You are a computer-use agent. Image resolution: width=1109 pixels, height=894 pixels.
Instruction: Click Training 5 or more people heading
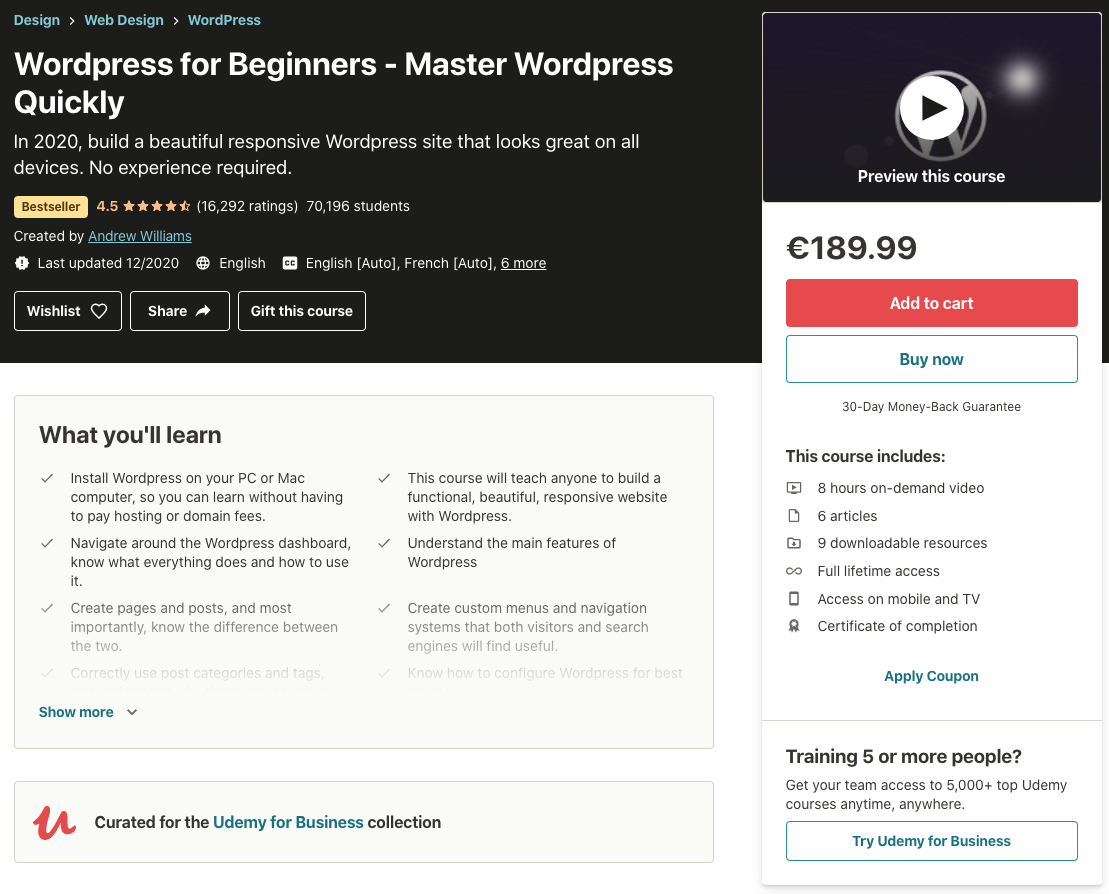point(904,757)
